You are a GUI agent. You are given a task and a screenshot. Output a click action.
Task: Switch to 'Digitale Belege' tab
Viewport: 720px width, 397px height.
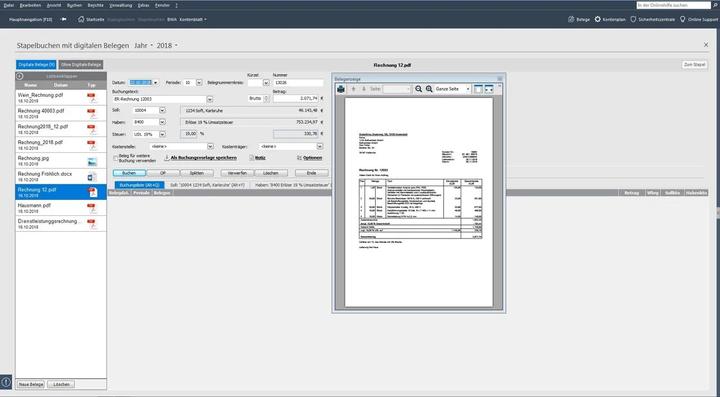(x=36, y=65)
